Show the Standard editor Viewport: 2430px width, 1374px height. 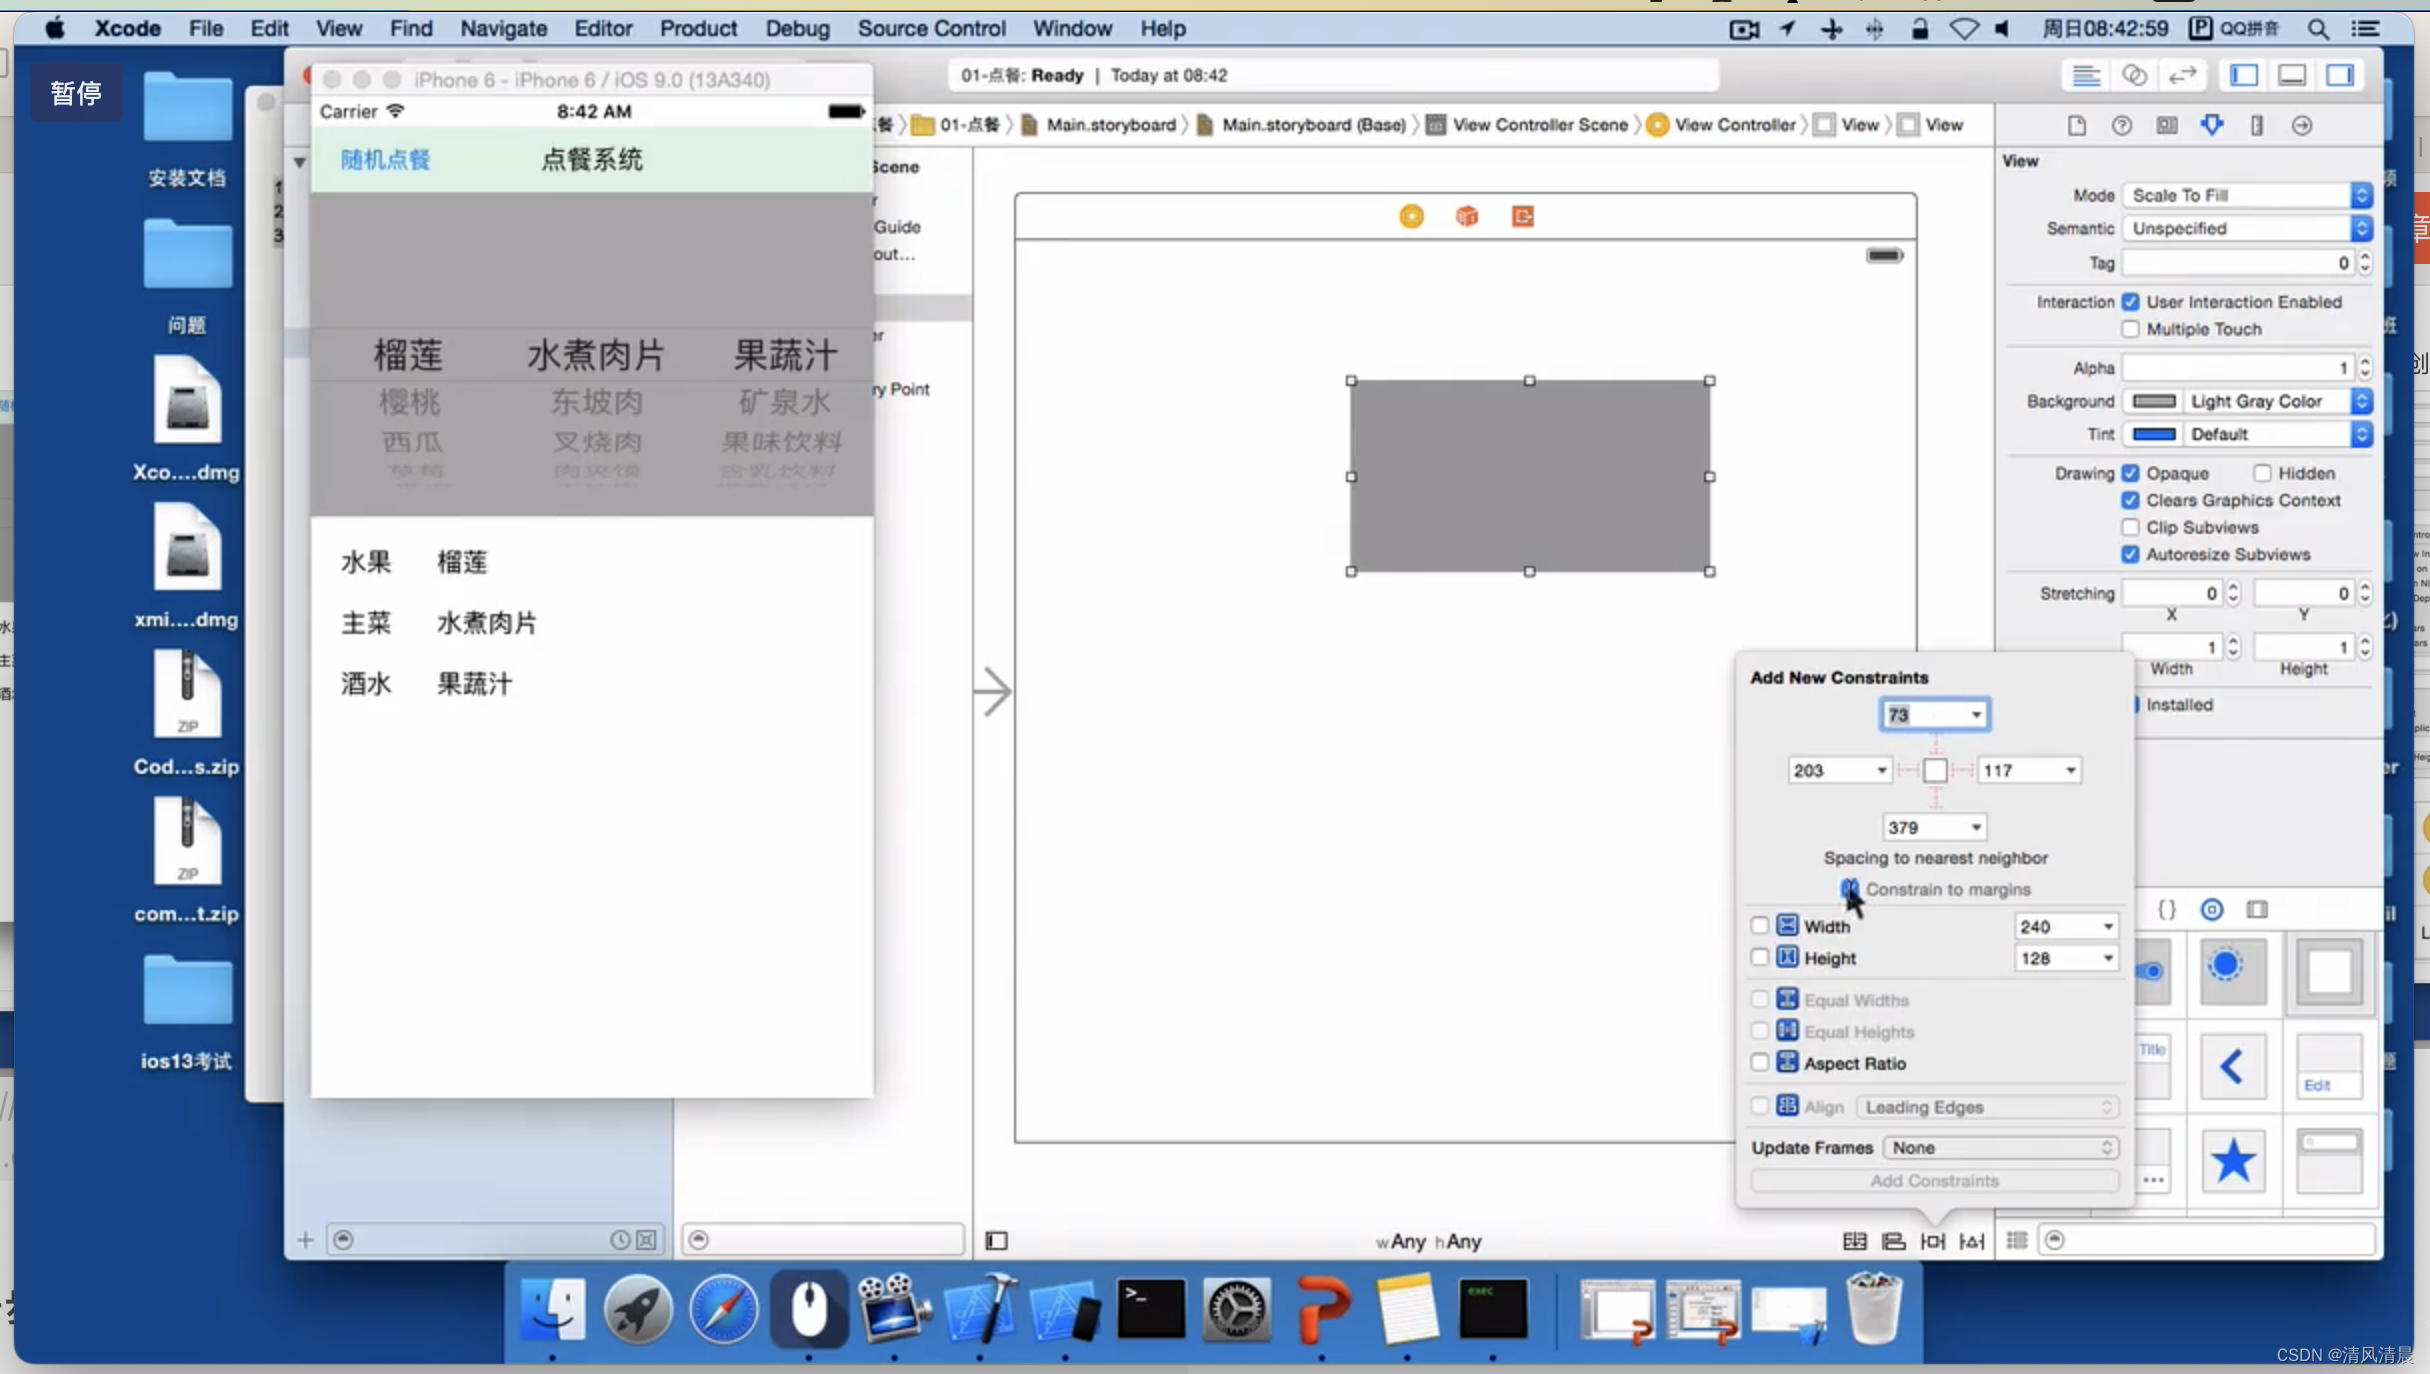pyautogui.click(x=2086, y=75)
